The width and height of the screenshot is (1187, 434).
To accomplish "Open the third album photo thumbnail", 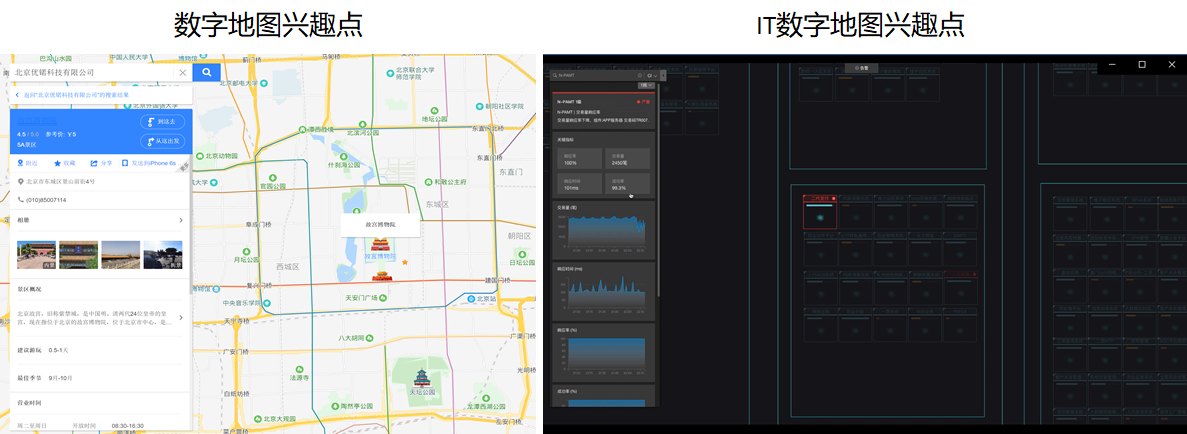I will pyautogui.click(x=120, y=255).
